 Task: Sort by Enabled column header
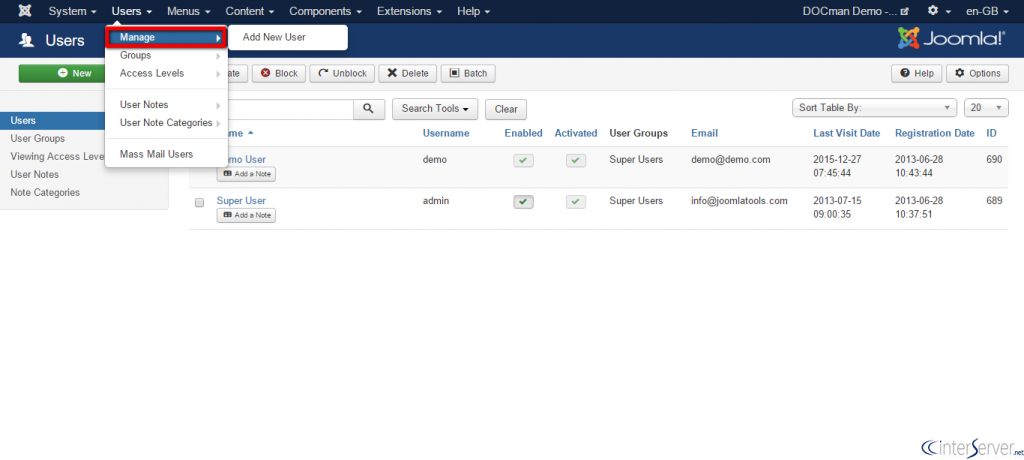click(x=523, y=133)
